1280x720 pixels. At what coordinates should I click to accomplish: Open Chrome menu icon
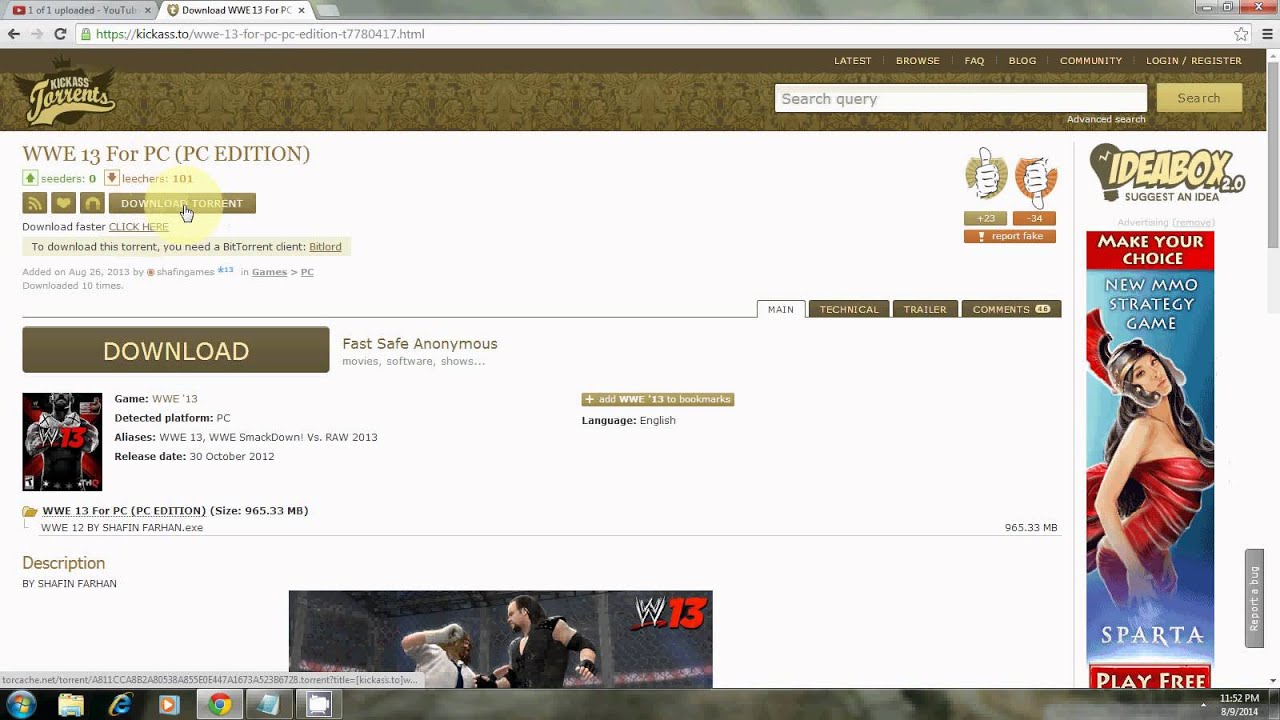pyautogui.click(x=1266, y=34)
